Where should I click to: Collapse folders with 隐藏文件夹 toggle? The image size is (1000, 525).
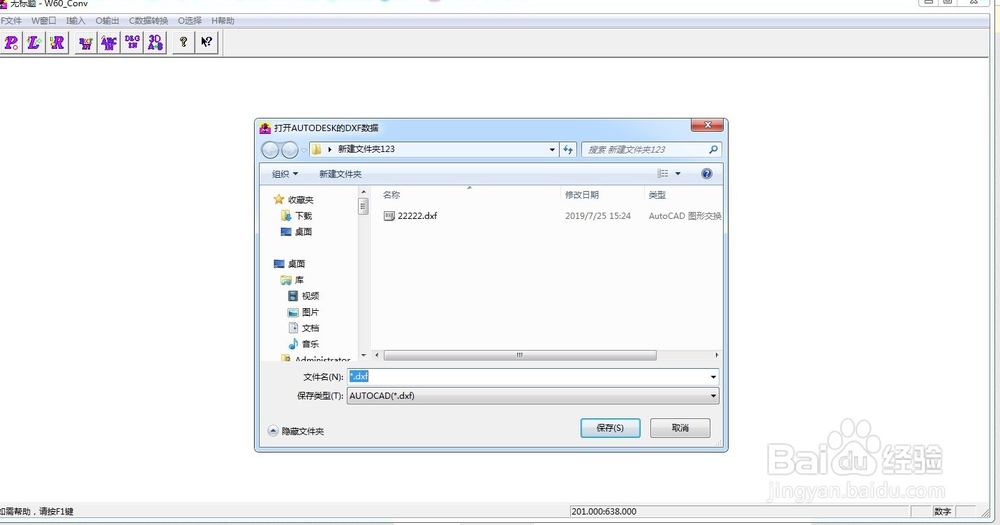pos(296,431)
